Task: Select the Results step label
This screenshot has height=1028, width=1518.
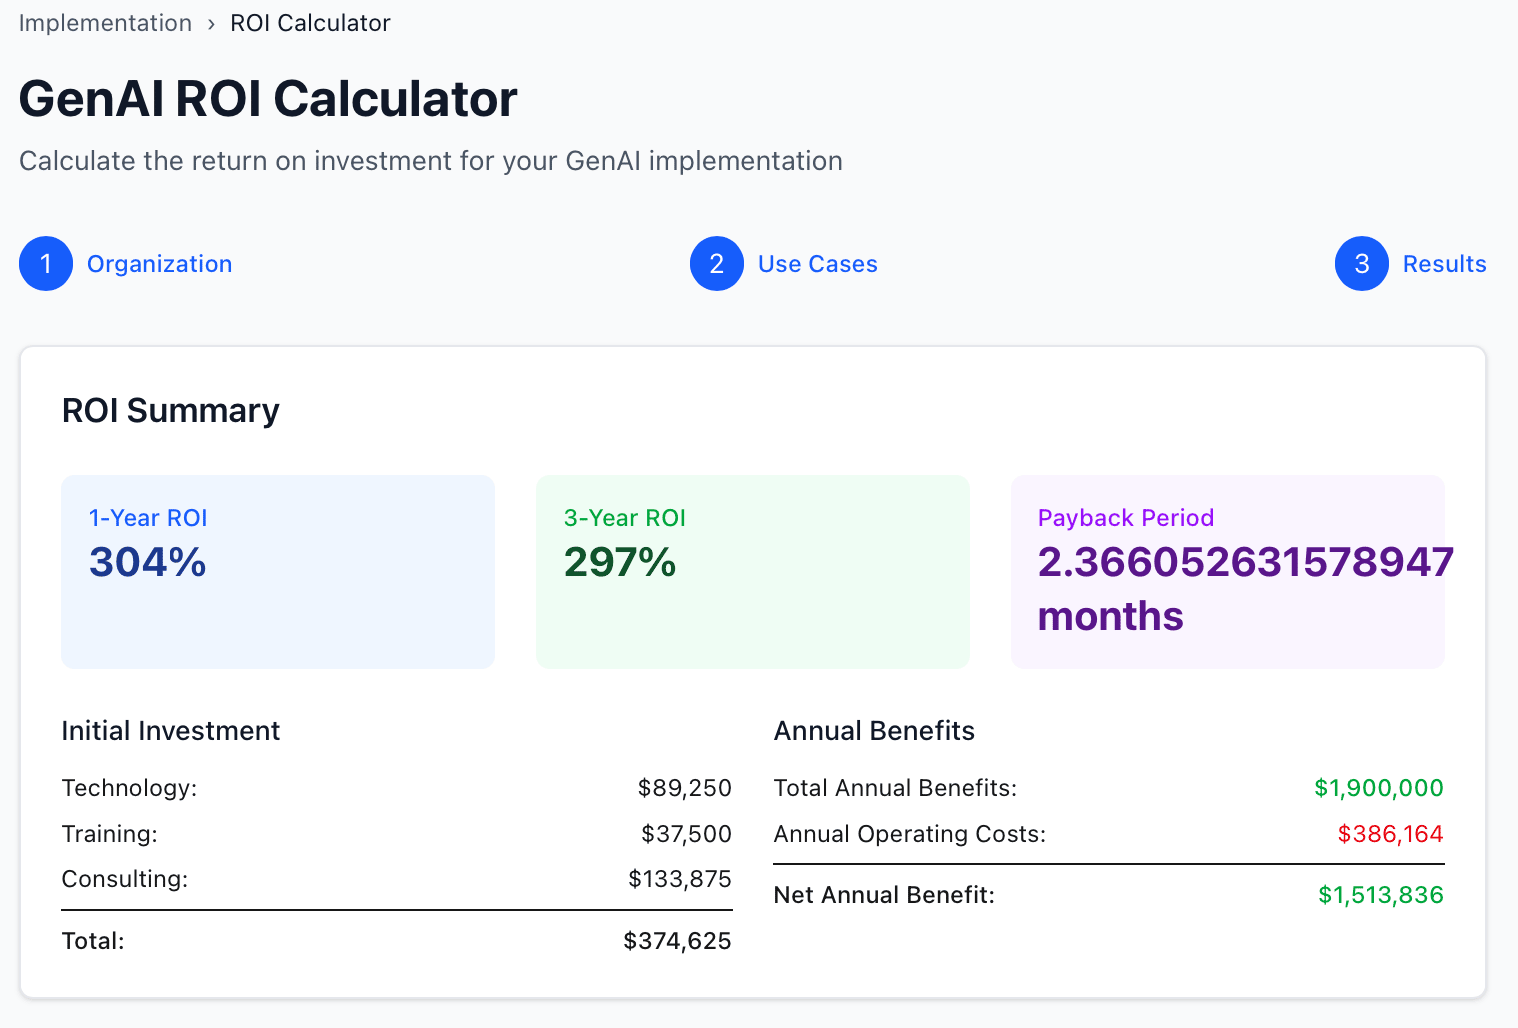Action: tap(1444, 264)
